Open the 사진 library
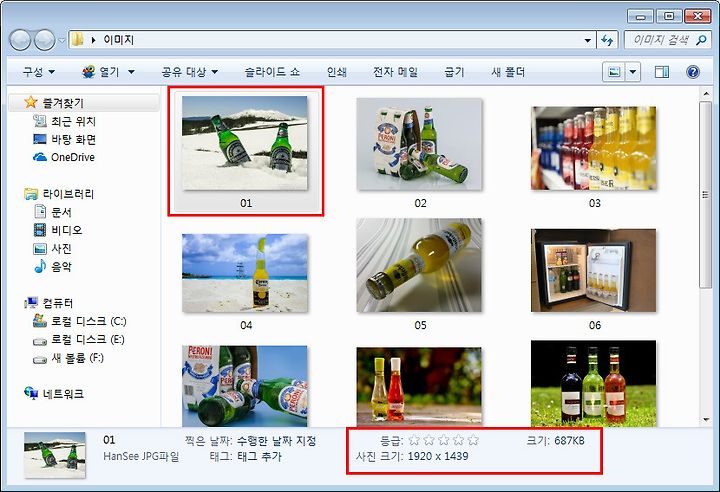 53,249
